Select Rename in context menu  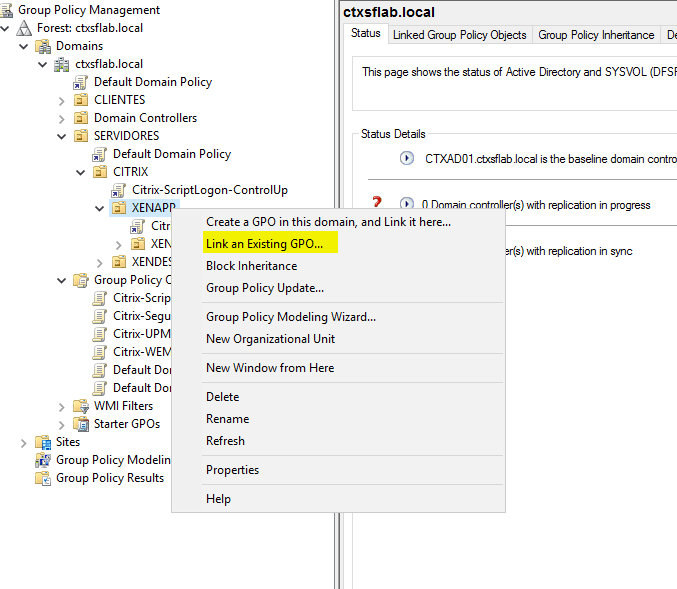pos(338,419)
